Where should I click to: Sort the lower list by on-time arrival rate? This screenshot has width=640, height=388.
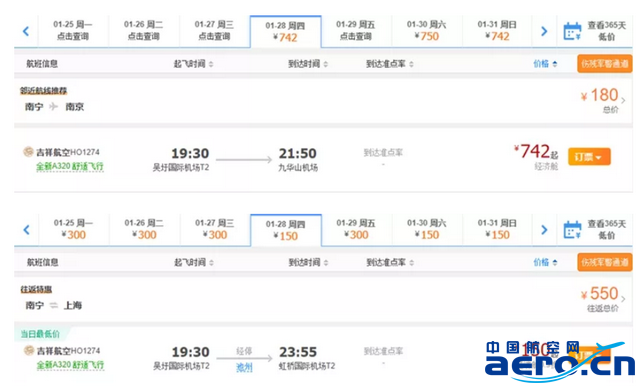coord(390,262)
